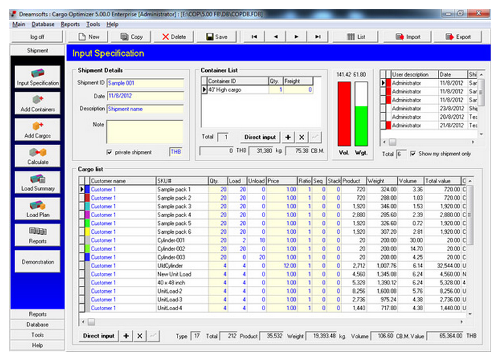Remove container with the X button
Viewport: 500px width, 362px height.
[x=301, y=137]
